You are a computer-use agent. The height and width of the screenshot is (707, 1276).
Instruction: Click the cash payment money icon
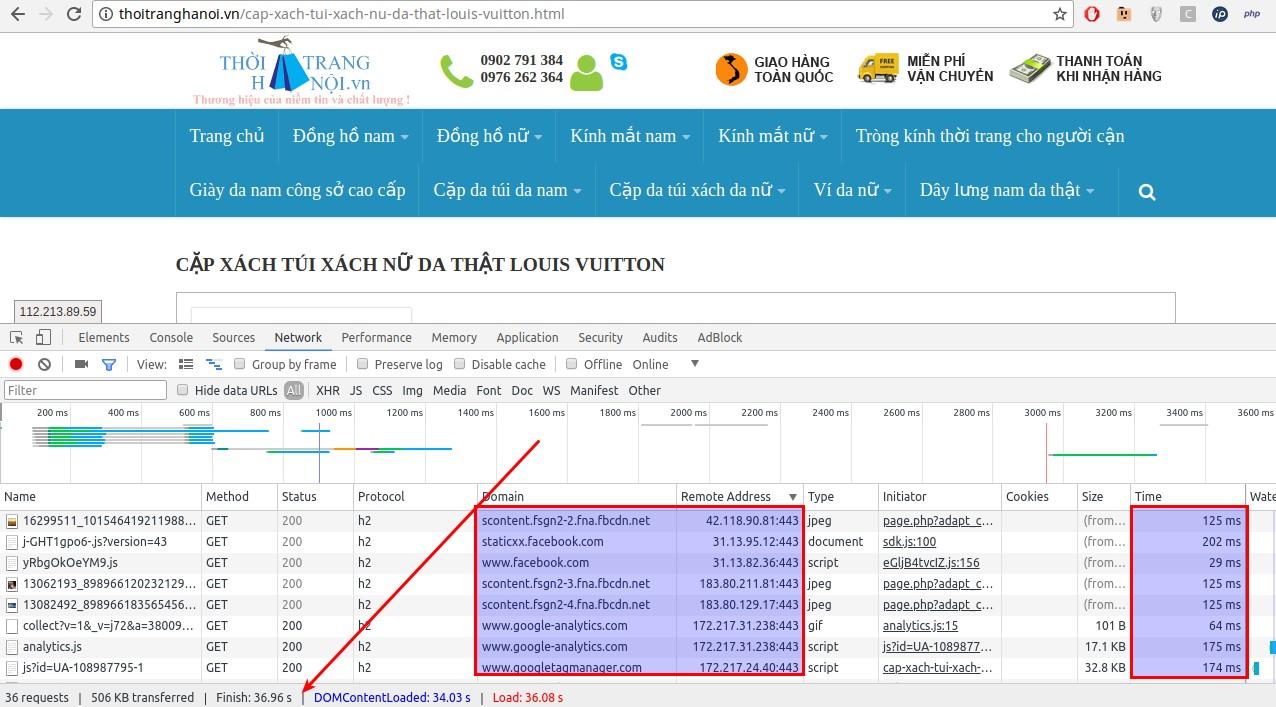click(x=1029, y=68)
